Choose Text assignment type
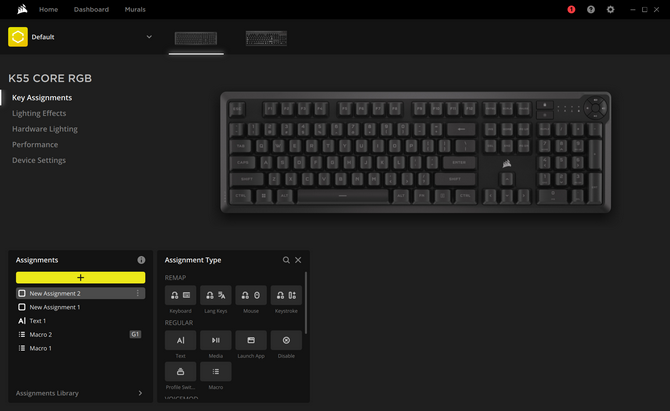The width and height of the screenshot is (670, 411). pos(180,340)
